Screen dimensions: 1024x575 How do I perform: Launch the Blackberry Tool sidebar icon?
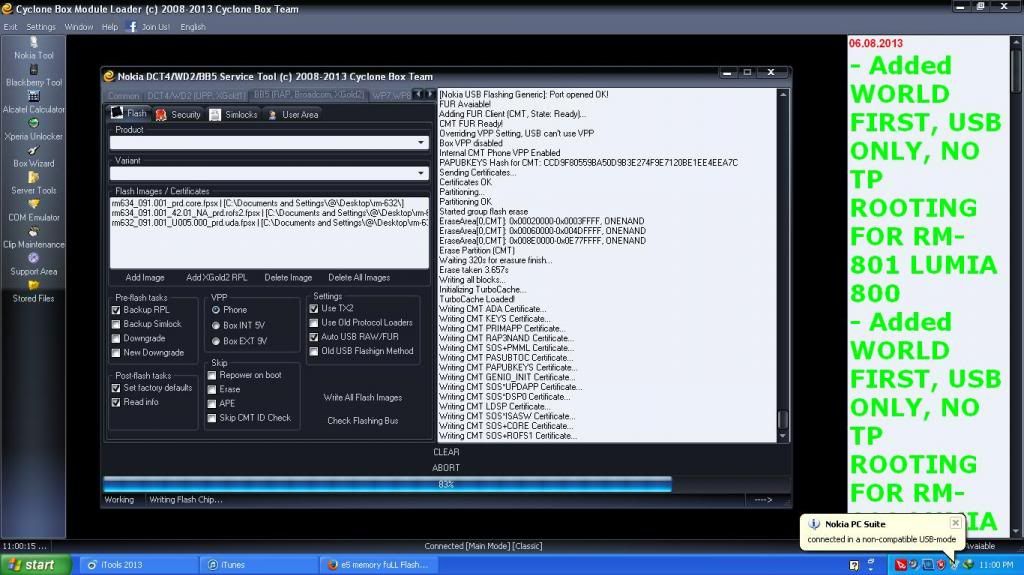coord(33,70)
